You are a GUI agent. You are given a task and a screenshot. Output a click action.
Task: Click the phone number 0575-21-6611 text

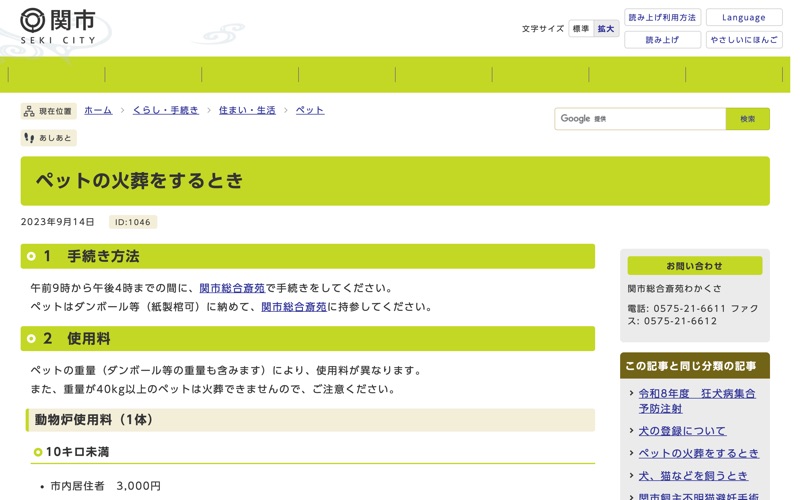pos(689,309)
